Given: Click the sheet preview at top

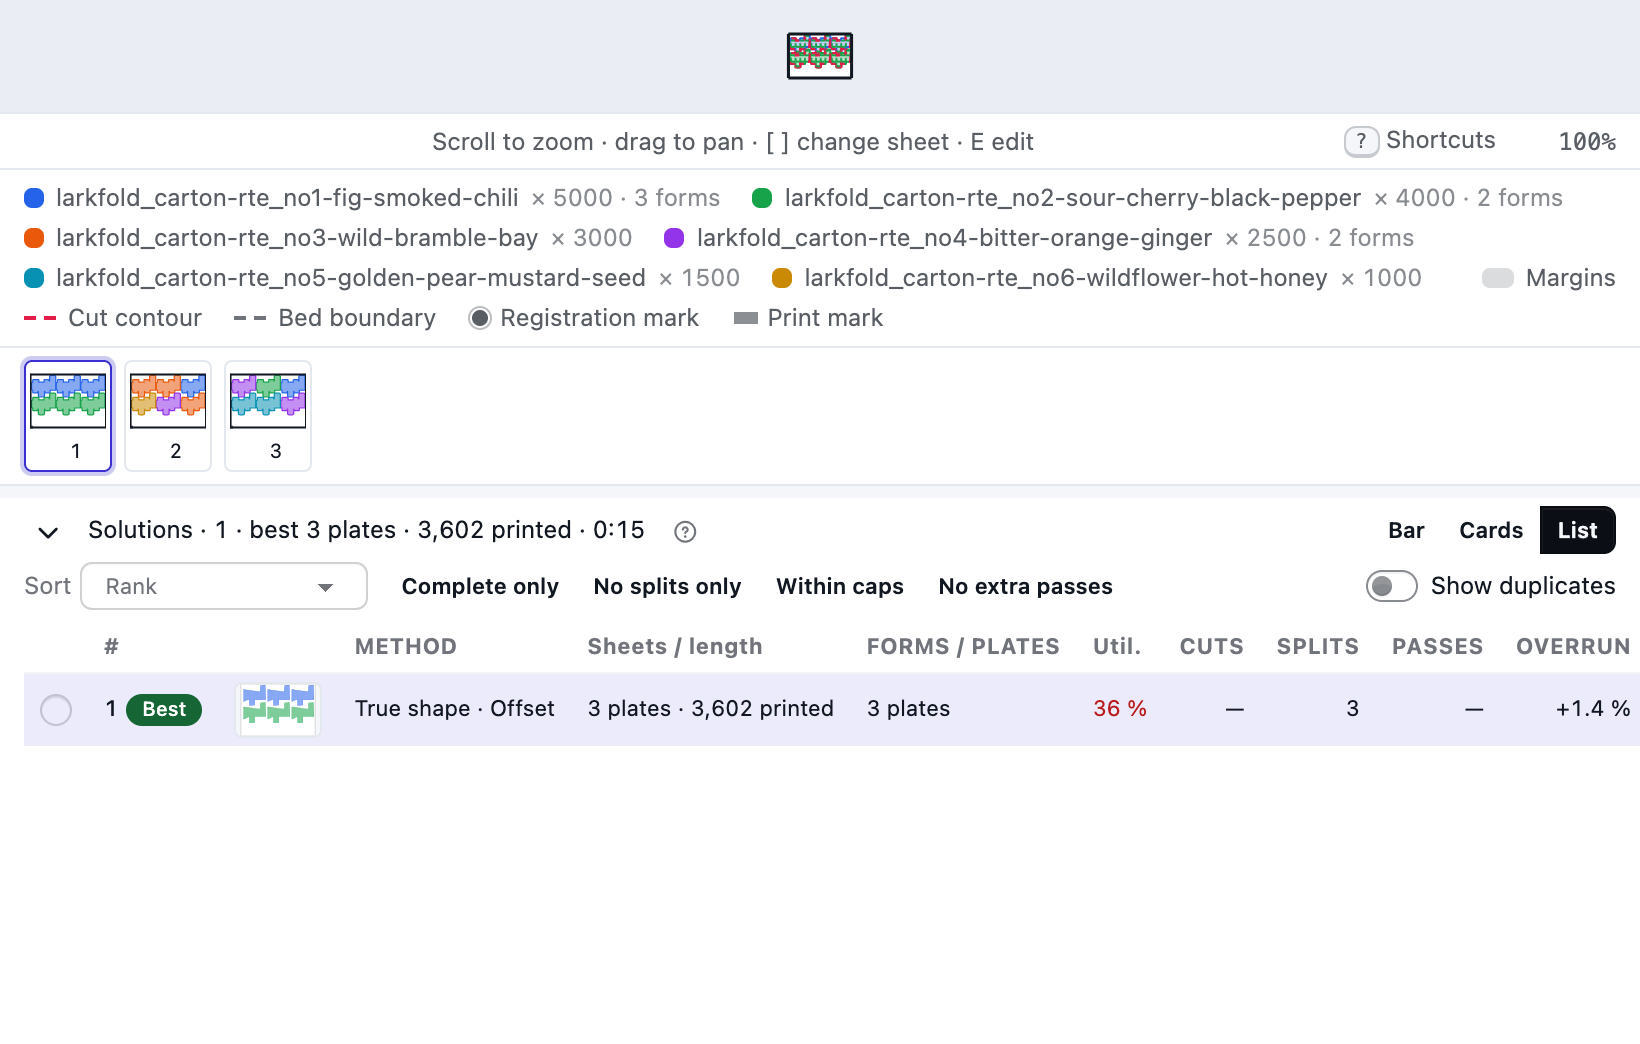Looking at the screenshot, I should [820, 56].
